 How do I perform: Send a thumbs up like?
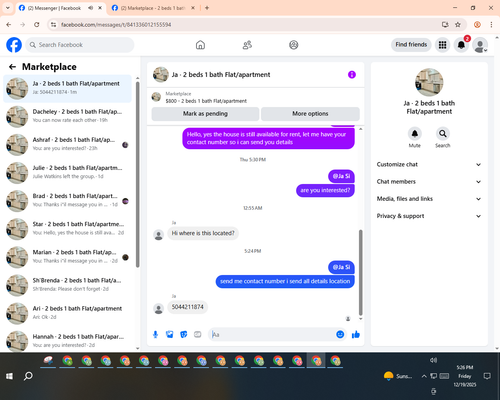point(356,334)
